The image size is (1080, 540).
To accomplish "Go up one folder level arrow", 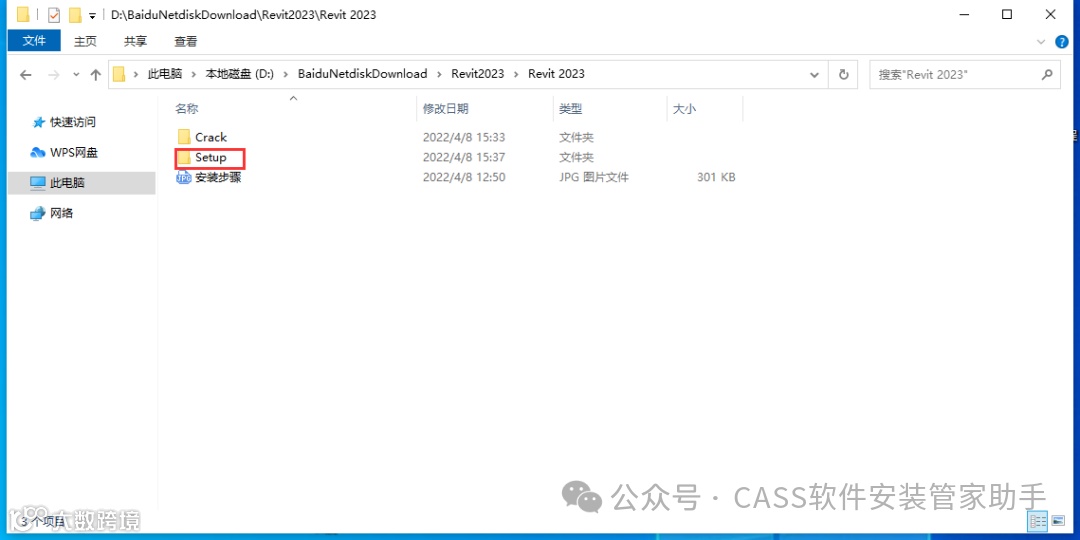I will (x=96, y=75).
